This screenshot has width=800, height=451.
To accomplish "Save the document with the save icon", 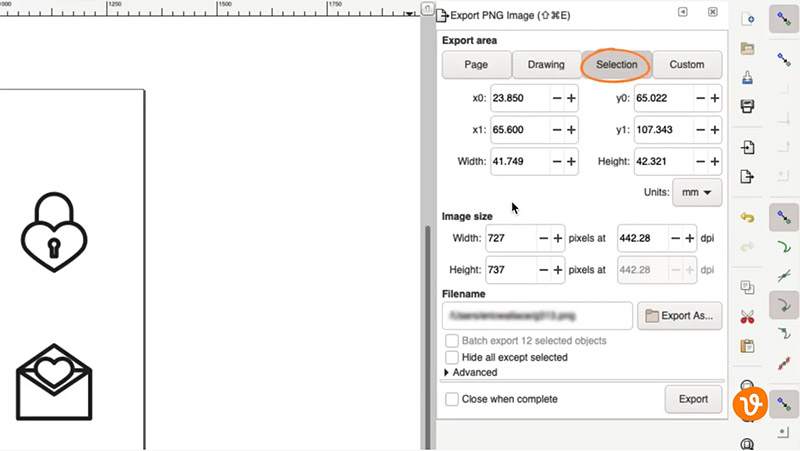I will [x=747, y=78].
